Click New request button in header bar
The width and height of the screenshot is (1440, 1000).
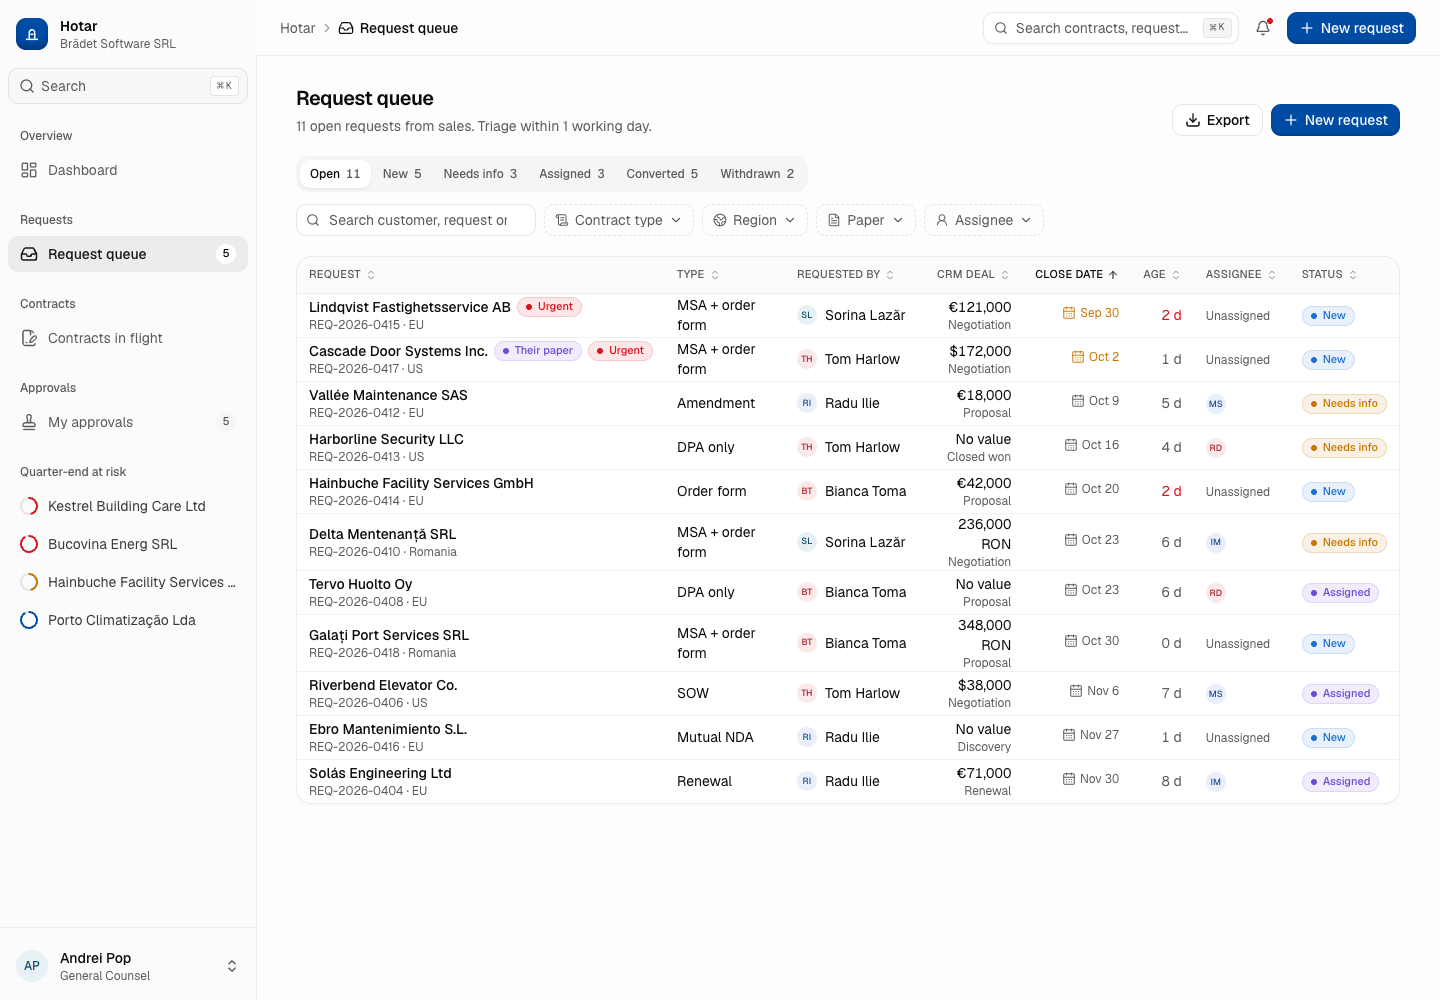[1351, 28]
